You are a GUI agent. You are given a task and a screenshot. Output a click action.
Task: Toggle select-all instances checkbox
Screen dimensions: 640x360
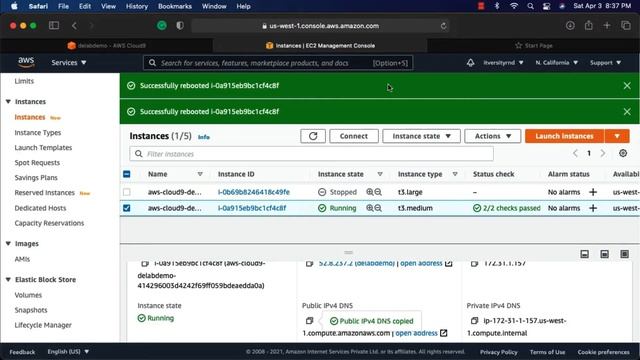click(127, 174)
